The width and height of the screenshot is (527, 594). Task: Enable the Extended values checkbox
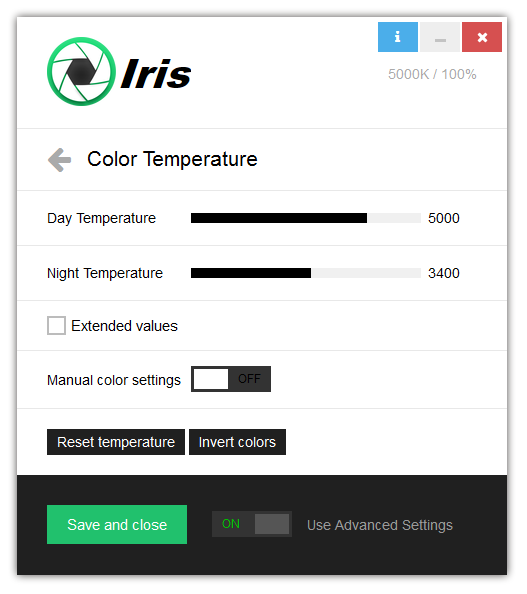tap(56, 326)
